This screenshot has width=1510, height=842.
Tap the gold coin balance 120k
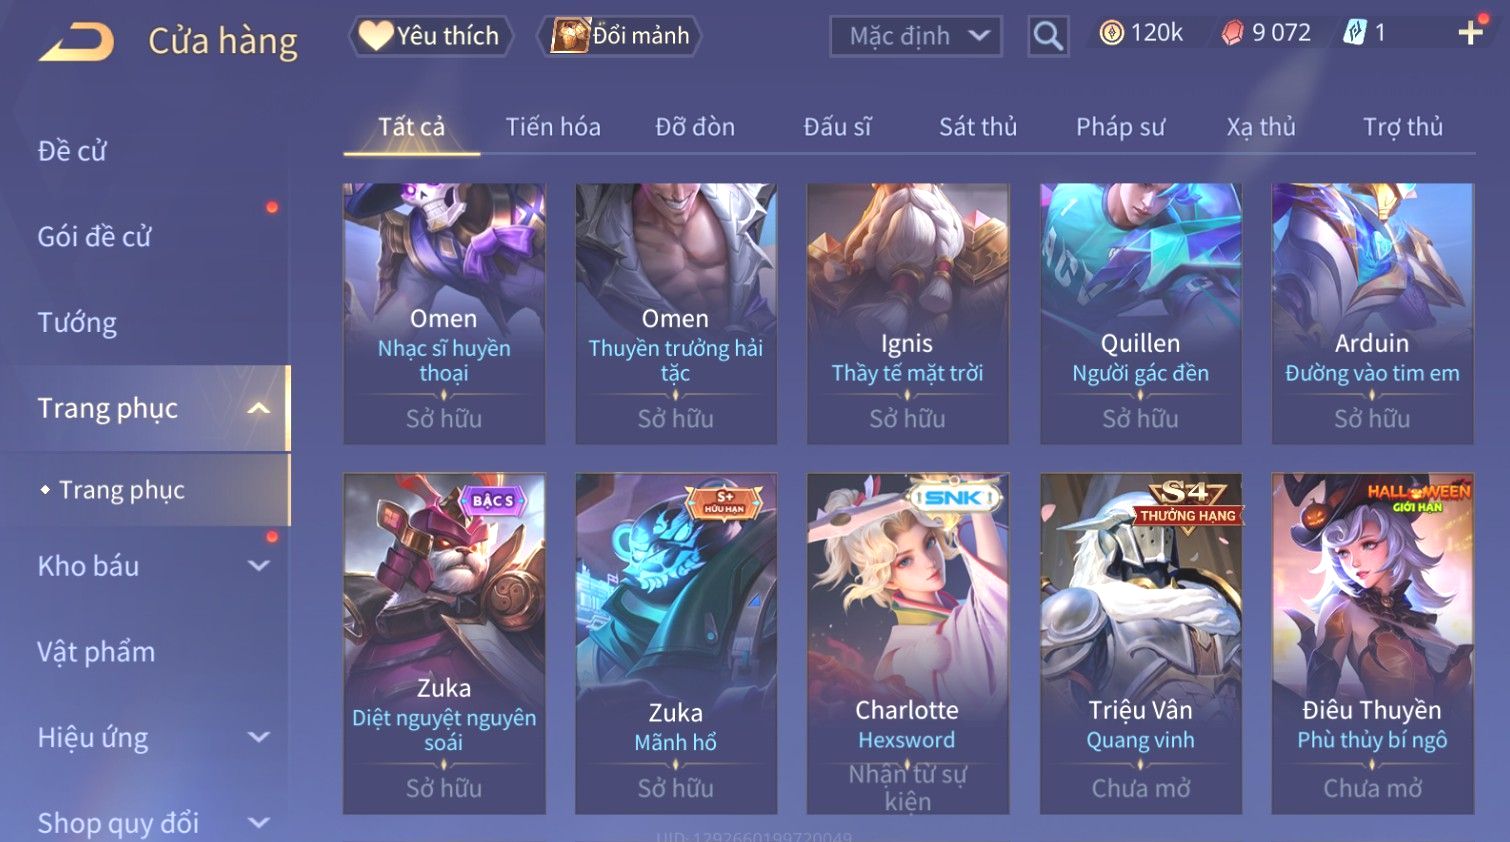pyautogui.click(x=1141, y=33)
